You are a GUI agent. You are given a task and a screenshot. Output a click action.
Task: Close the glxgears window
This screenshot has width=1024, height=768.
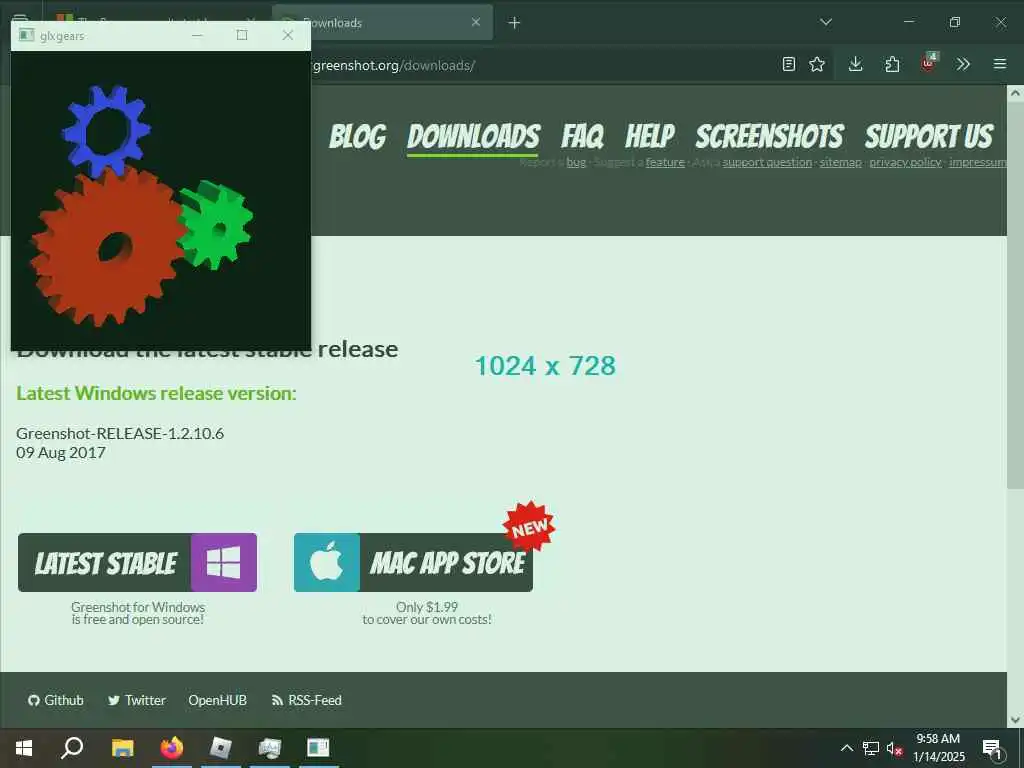pyautogui.click(x=287, y=35)
